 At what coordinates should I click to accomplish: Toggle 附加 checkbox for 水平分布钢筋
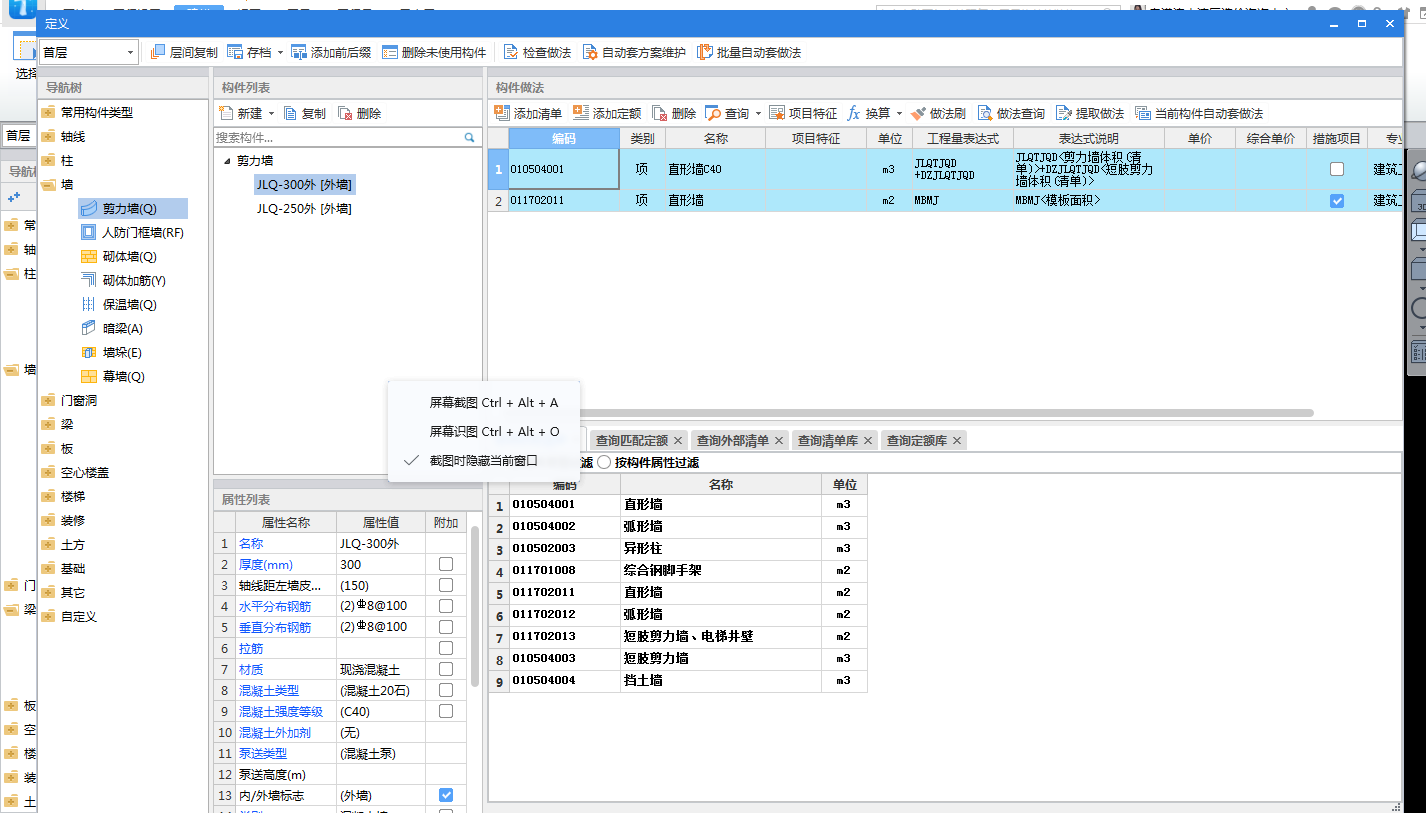[446, 606]
